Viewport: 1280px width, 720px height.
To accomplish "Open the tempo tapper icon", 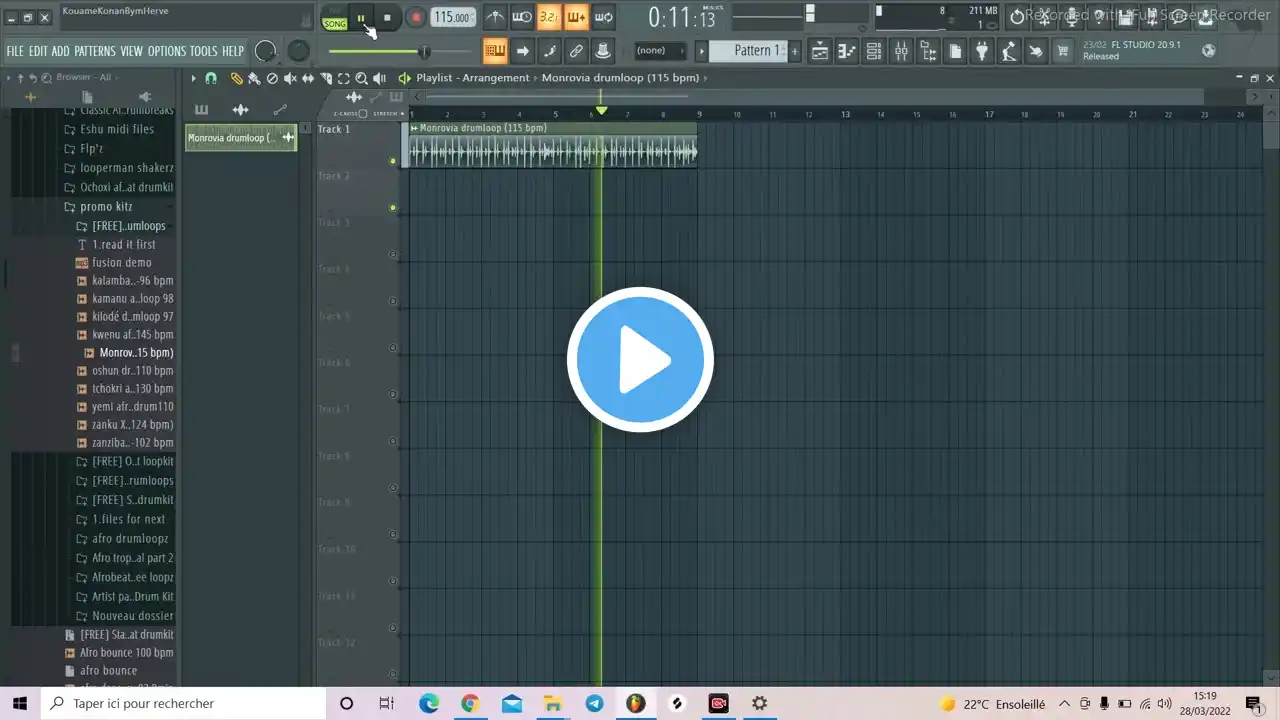I will tap(1009, 52).
